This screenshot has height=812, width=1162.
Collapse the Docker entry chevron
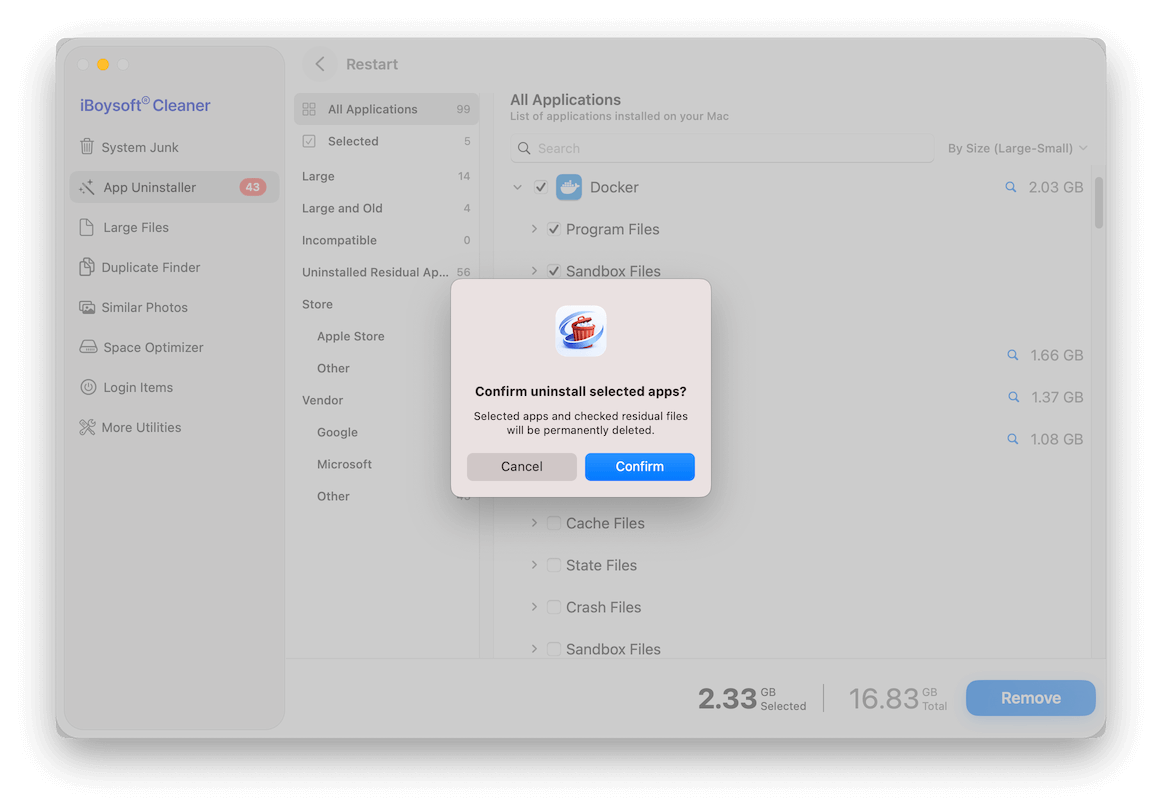(517, 186)
